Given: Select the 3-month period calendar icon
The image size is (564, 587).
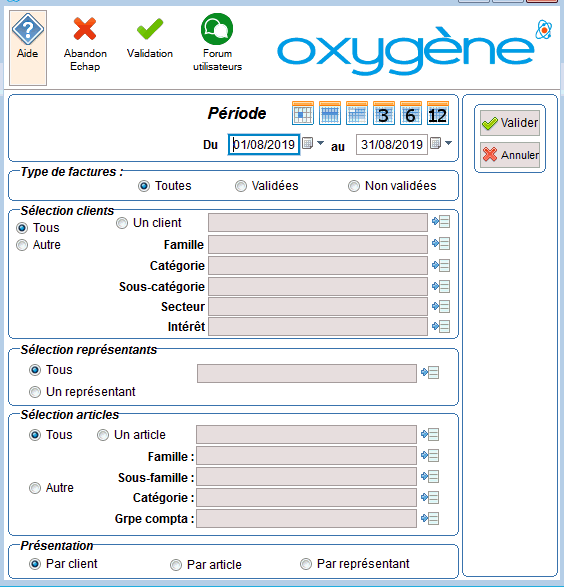Looking at the screenshot, I should pyautogui.click(x=384, y=113).
